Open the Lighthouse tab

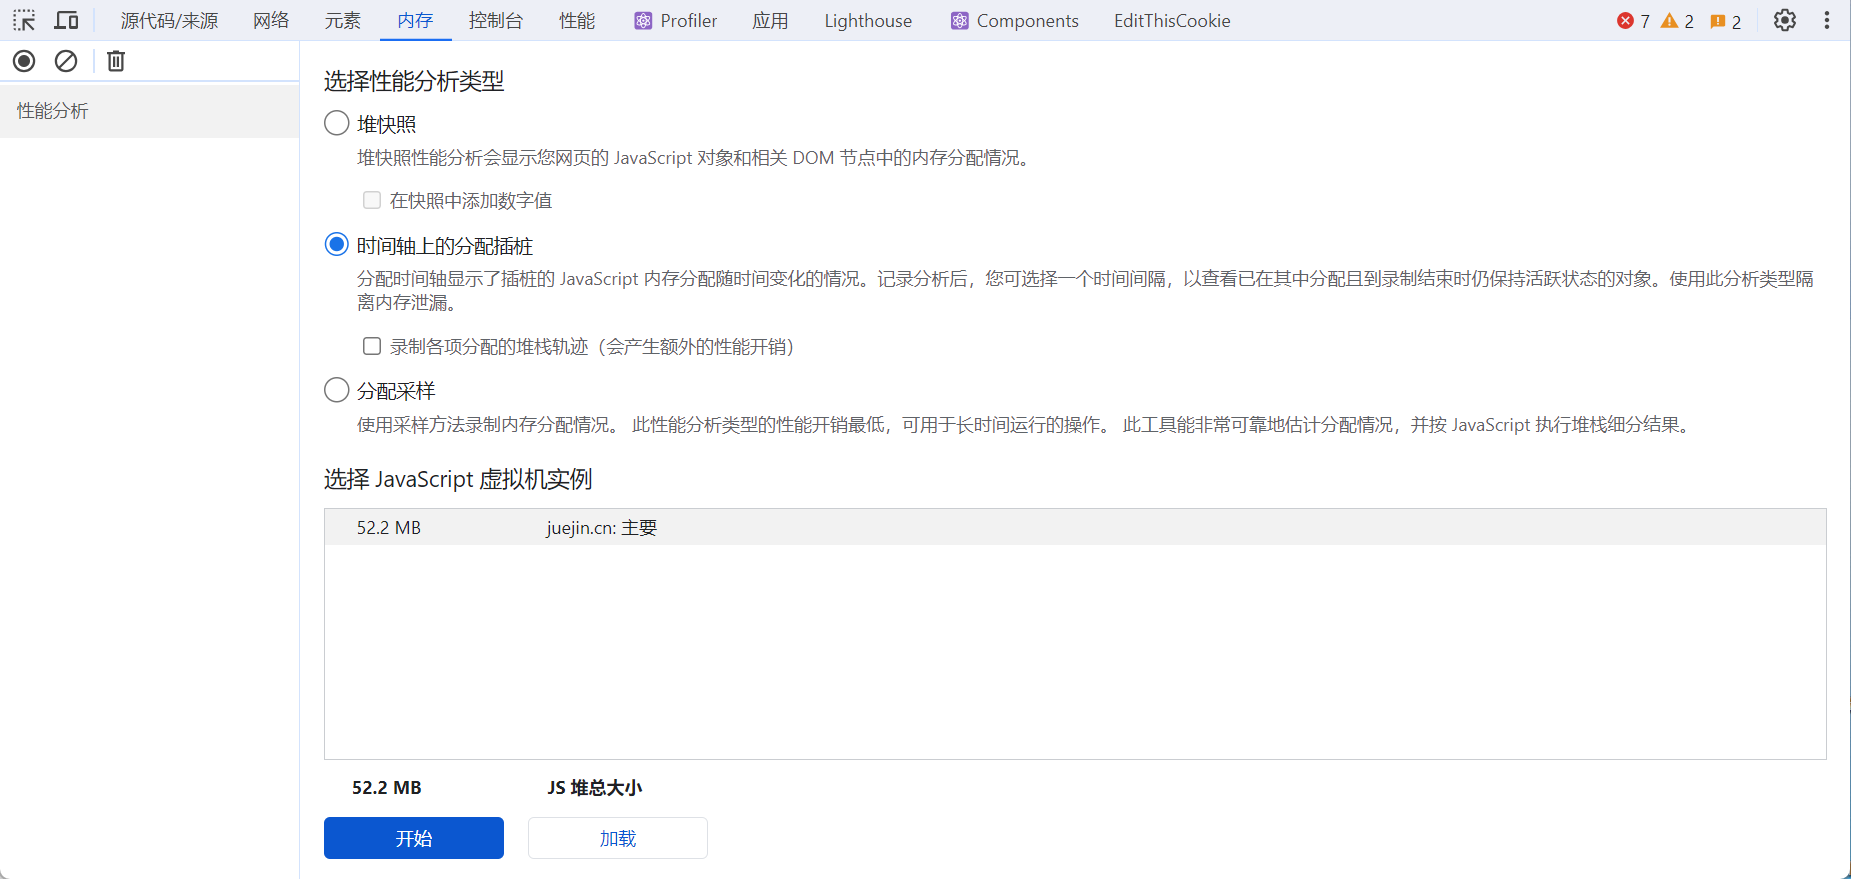[x=867, y=20]
